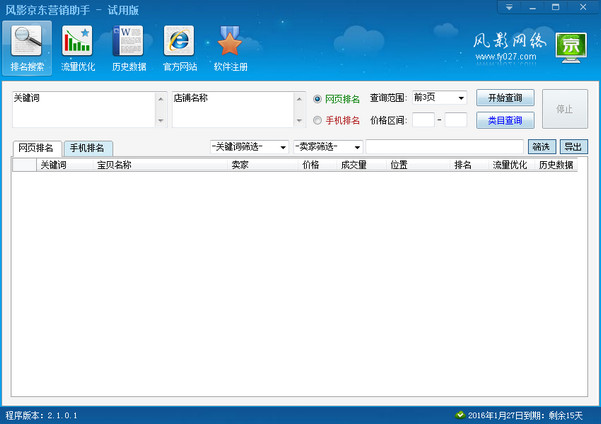This screenshot has height=424, width=601.
Task: Click the 导出 export button
Action: [573, 147]
